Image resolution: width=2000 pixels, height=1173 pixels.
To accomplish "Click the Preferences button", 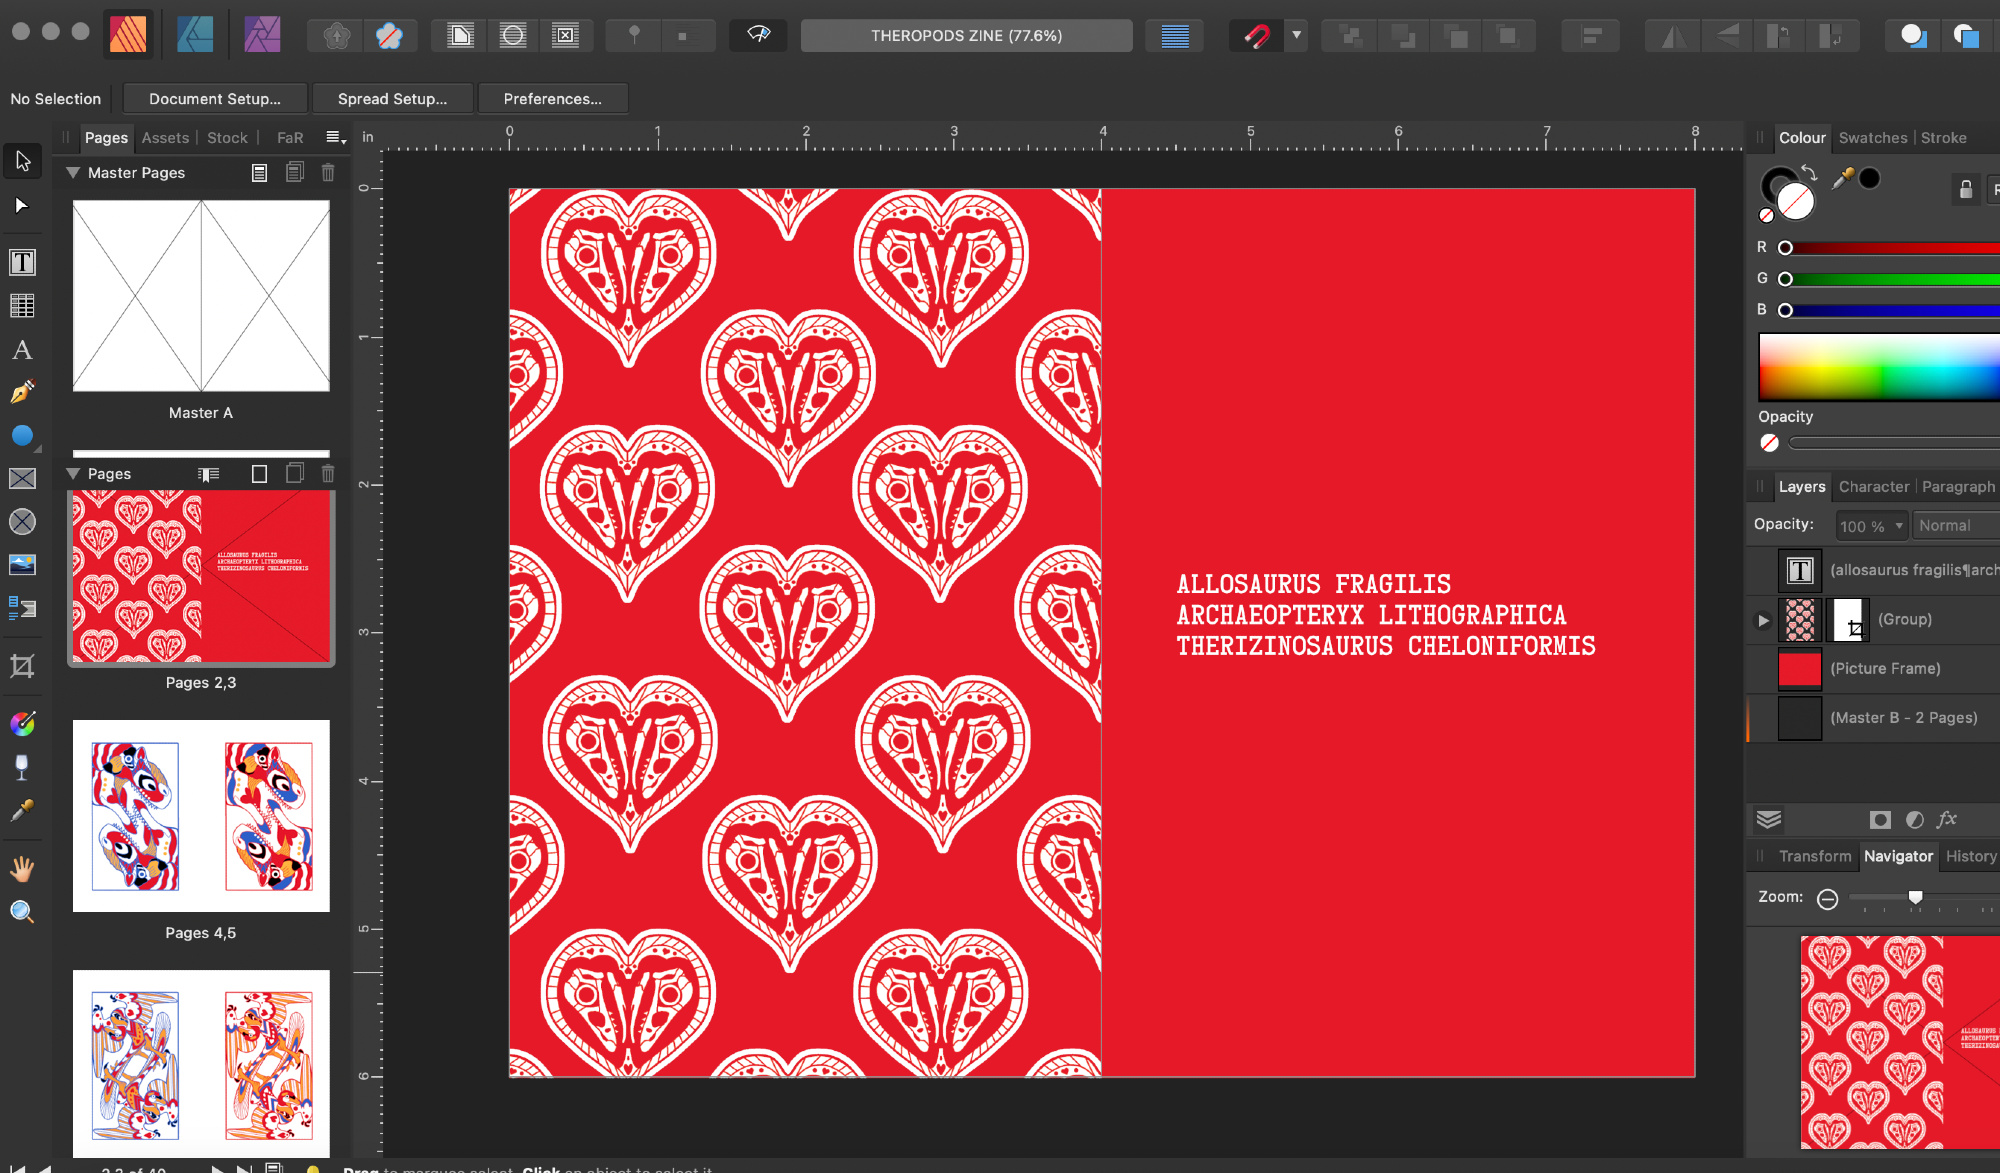I will [x=552, y=99].
